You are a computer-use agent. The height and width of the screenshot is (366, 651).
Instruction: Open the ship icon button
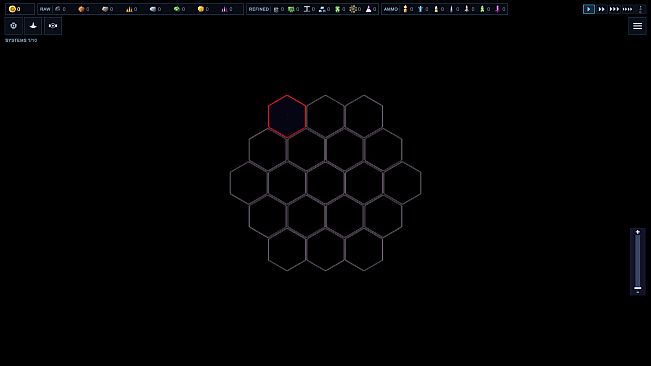33,26
